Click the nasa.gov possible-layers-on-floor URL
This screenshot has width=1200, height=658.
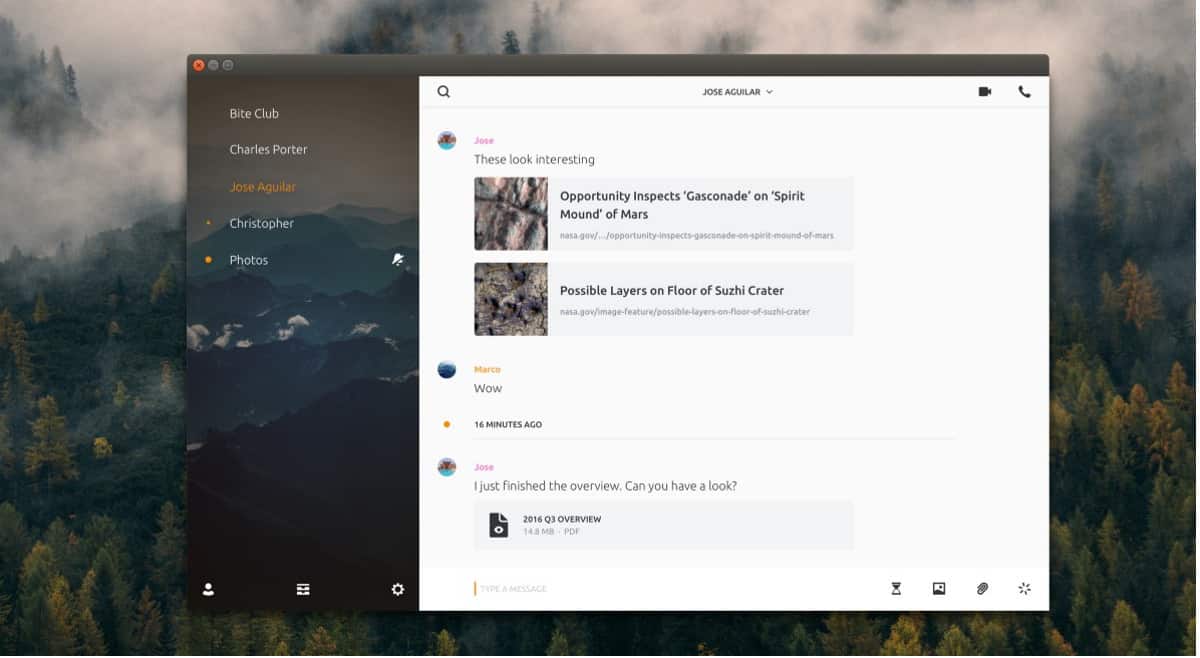tap(685, 312)
